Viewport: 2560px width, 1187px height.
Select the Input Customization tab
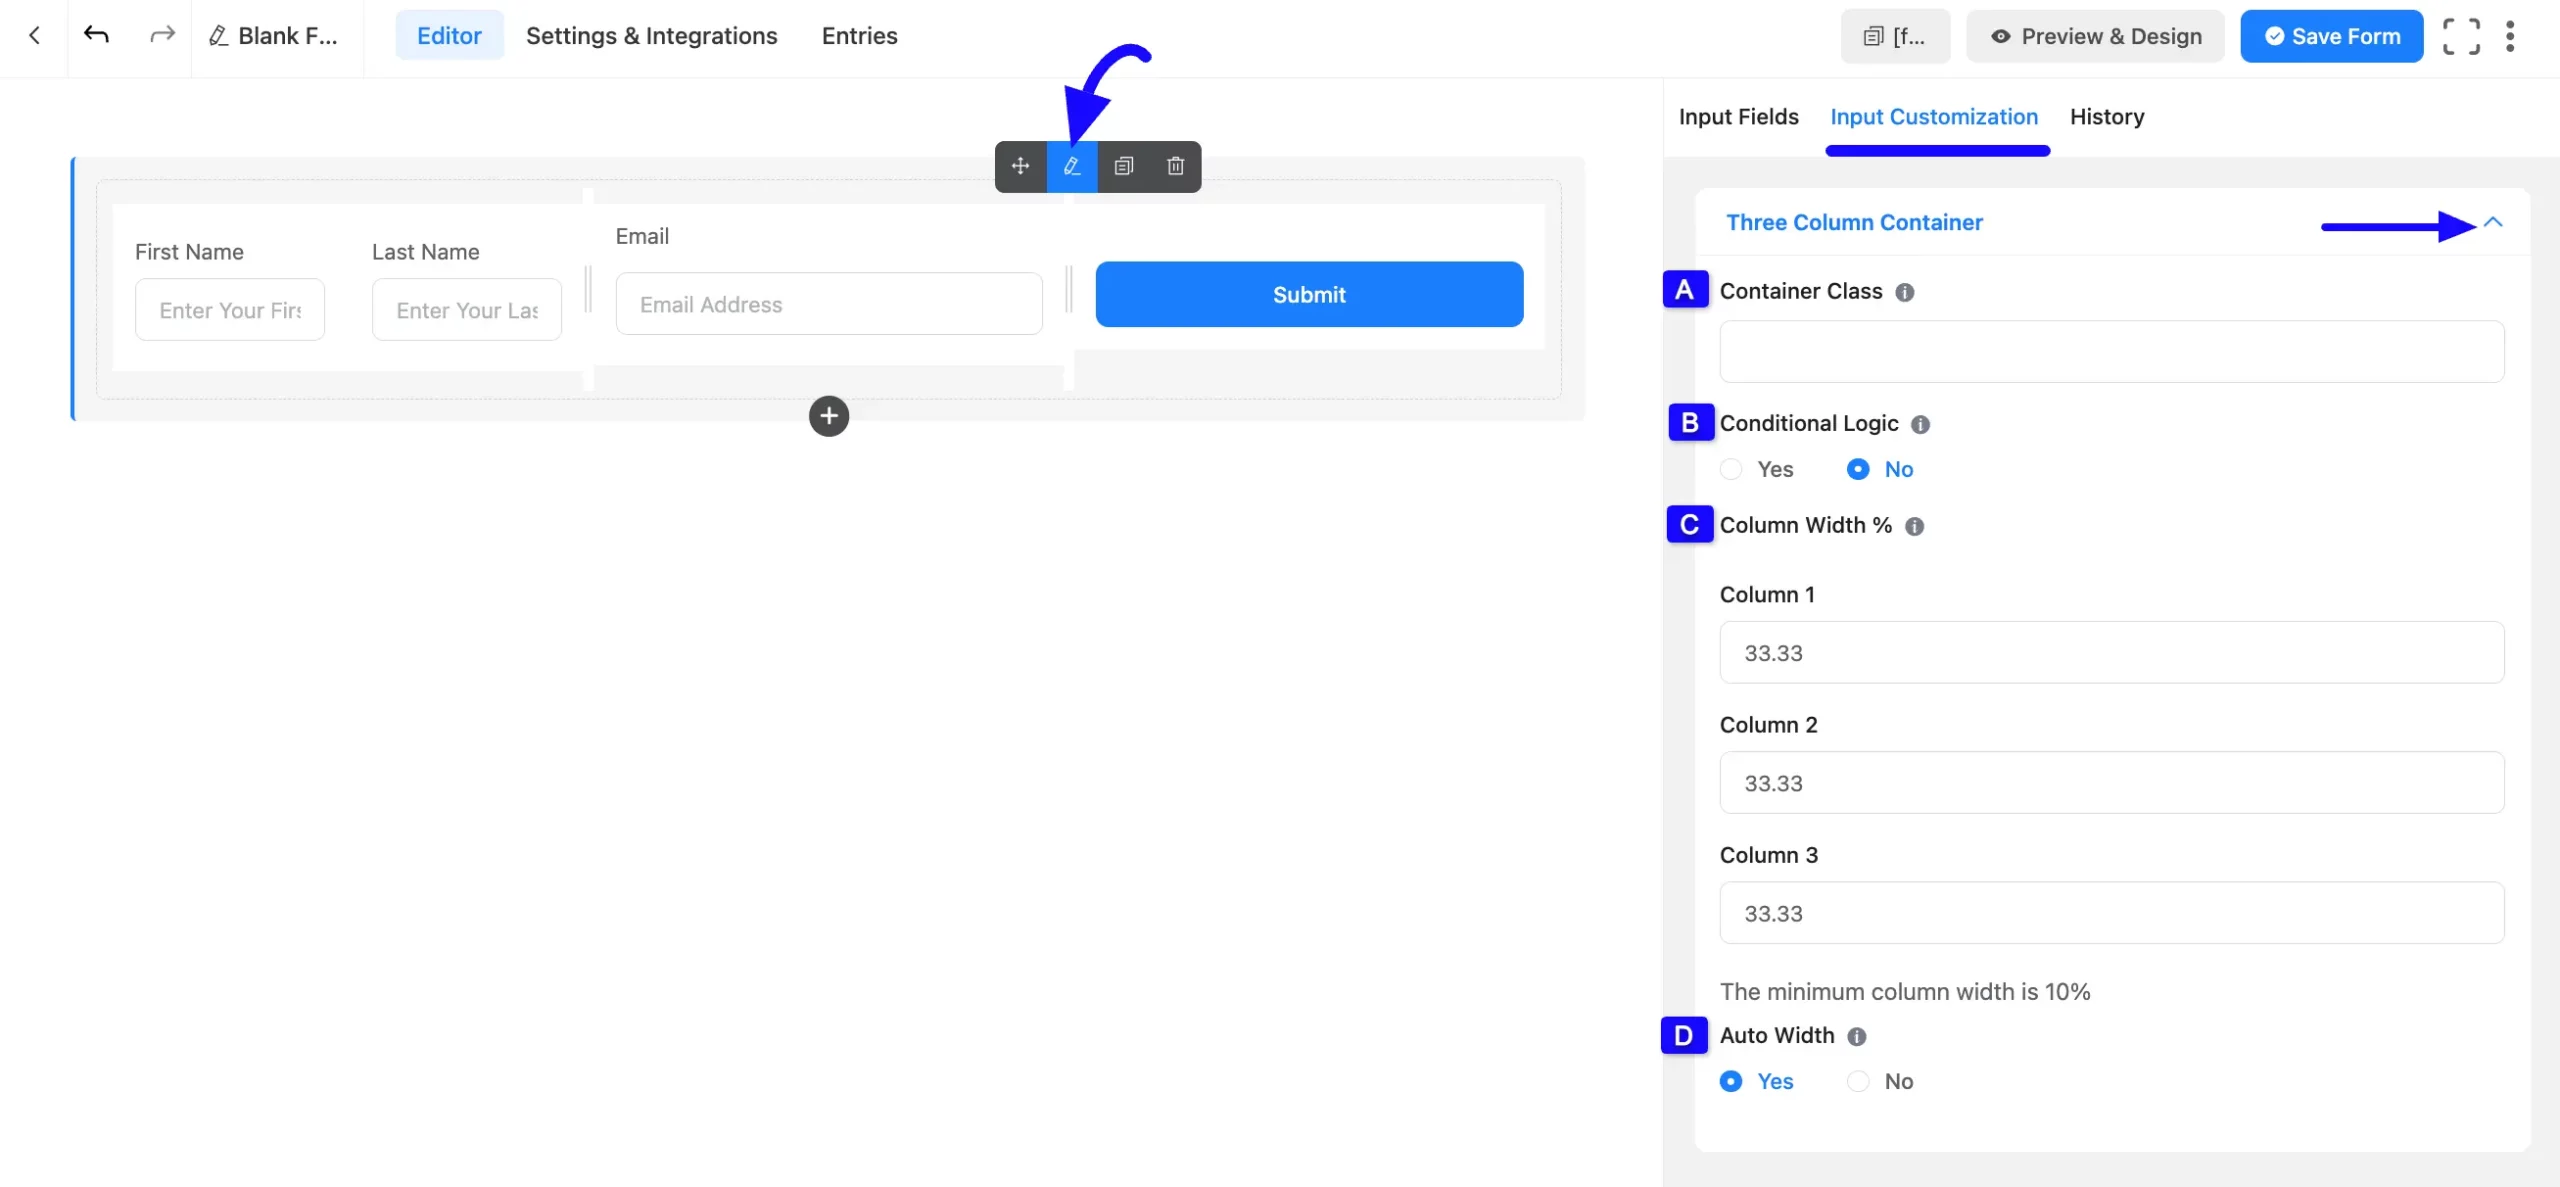(1934, 117)
